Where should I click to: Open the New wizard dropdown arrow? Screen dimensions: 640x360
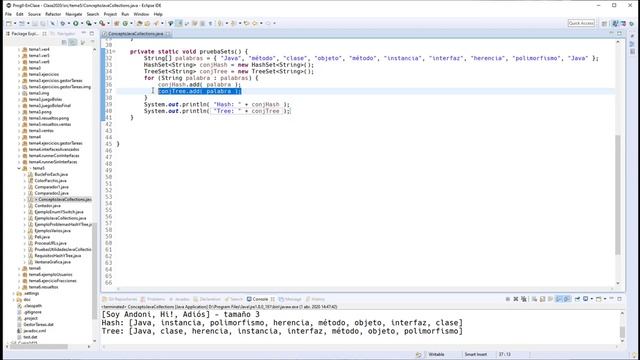(15, 23)
